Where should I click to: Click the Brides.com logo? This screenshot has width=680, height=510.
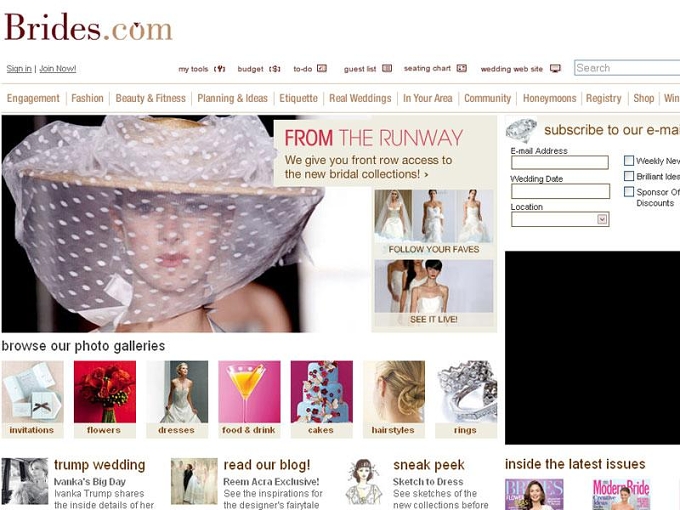pyautogui.click(x=88, y=27)
